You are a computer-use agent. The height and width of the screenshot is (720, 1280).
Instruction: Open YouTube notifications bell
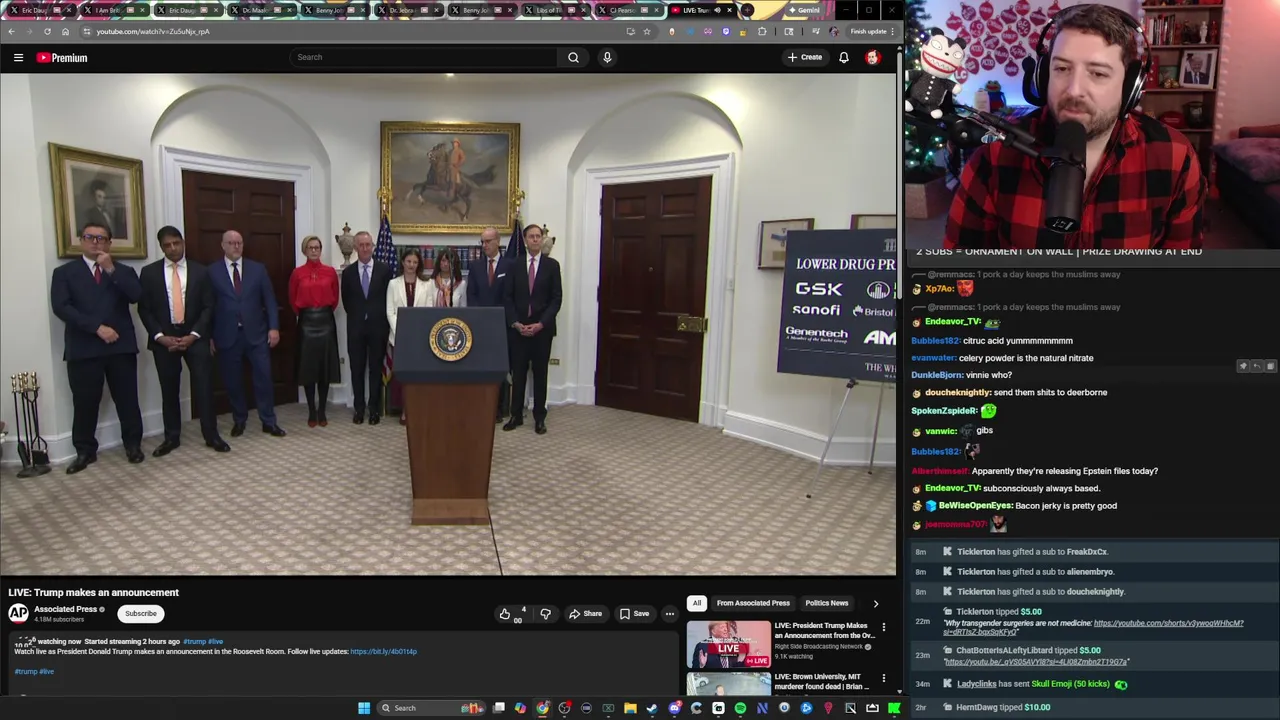pos(844,57)
